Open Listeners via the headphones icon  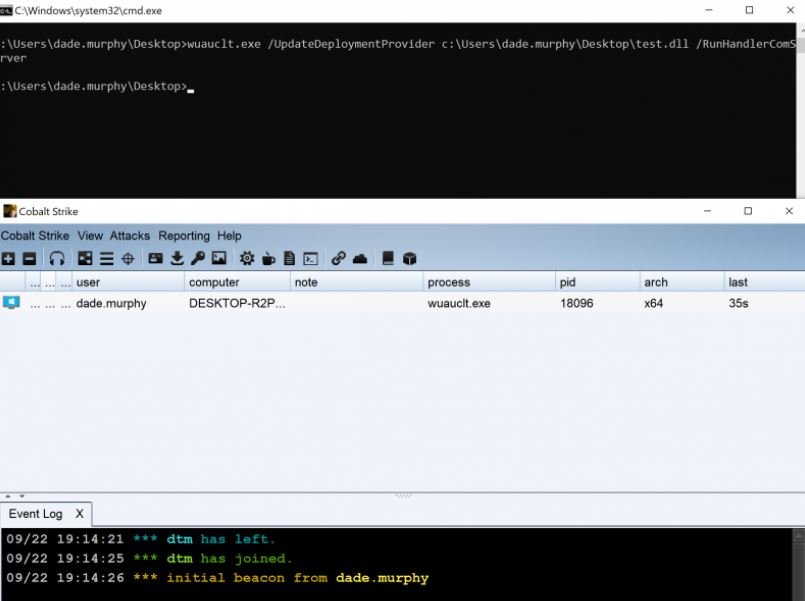click(57, 258)
